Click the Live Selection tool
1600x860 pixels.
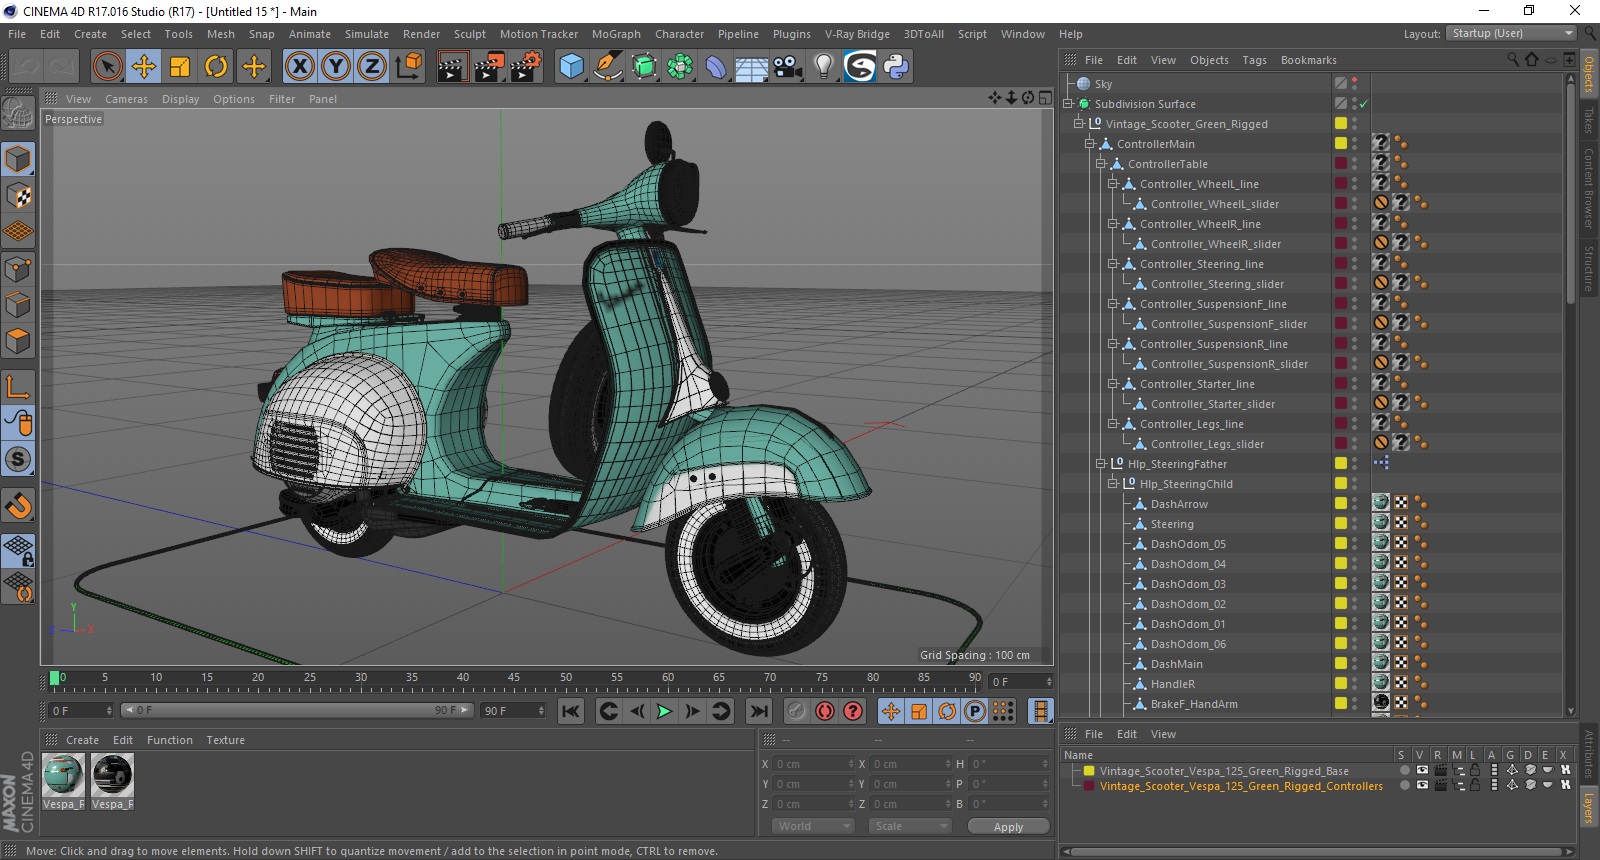click(x=107, y=67)
